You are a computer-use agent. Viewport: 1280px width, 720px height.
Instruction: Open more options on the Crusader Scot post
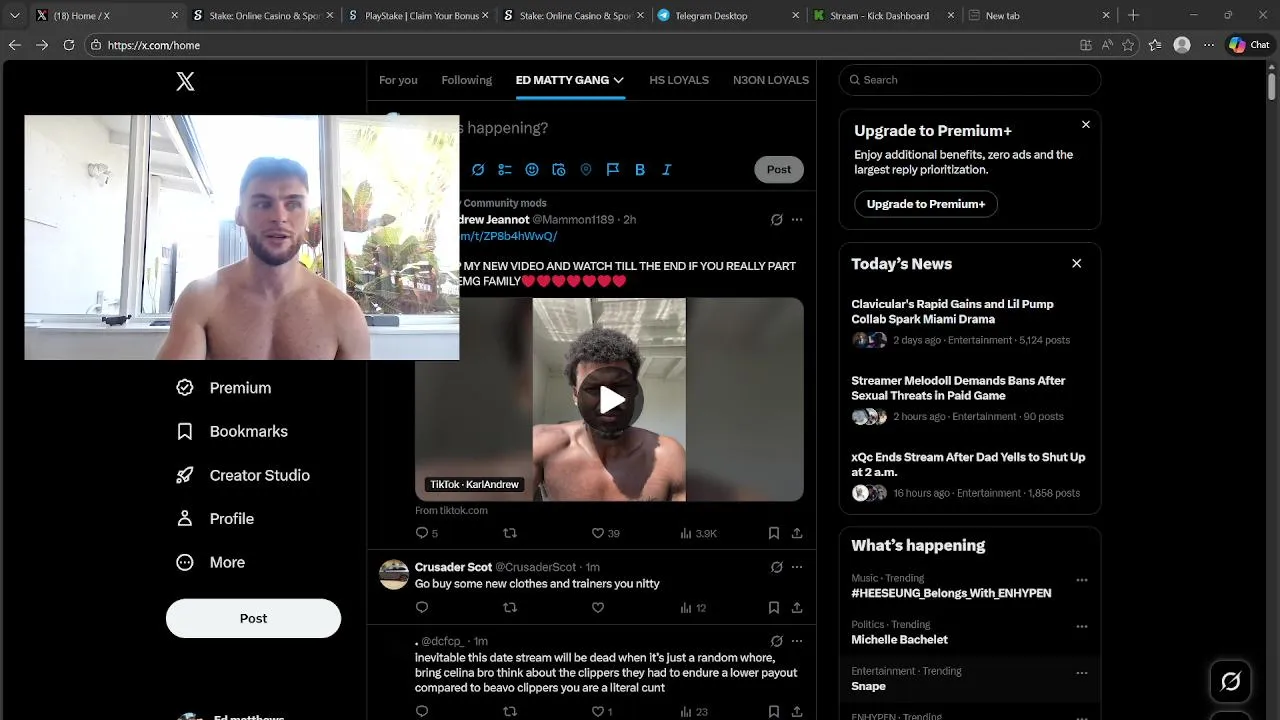point(797,567)
